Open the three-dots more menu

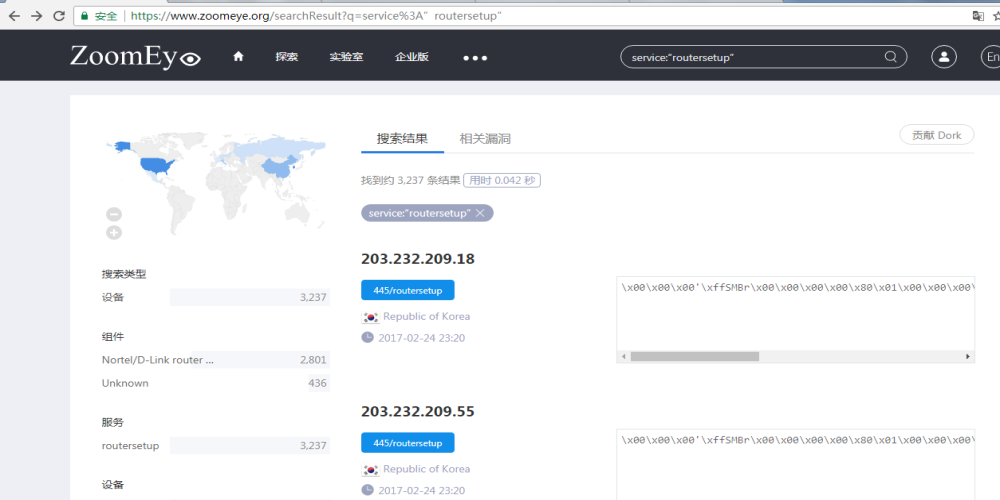pyautogui.click(x=475, y=57)
